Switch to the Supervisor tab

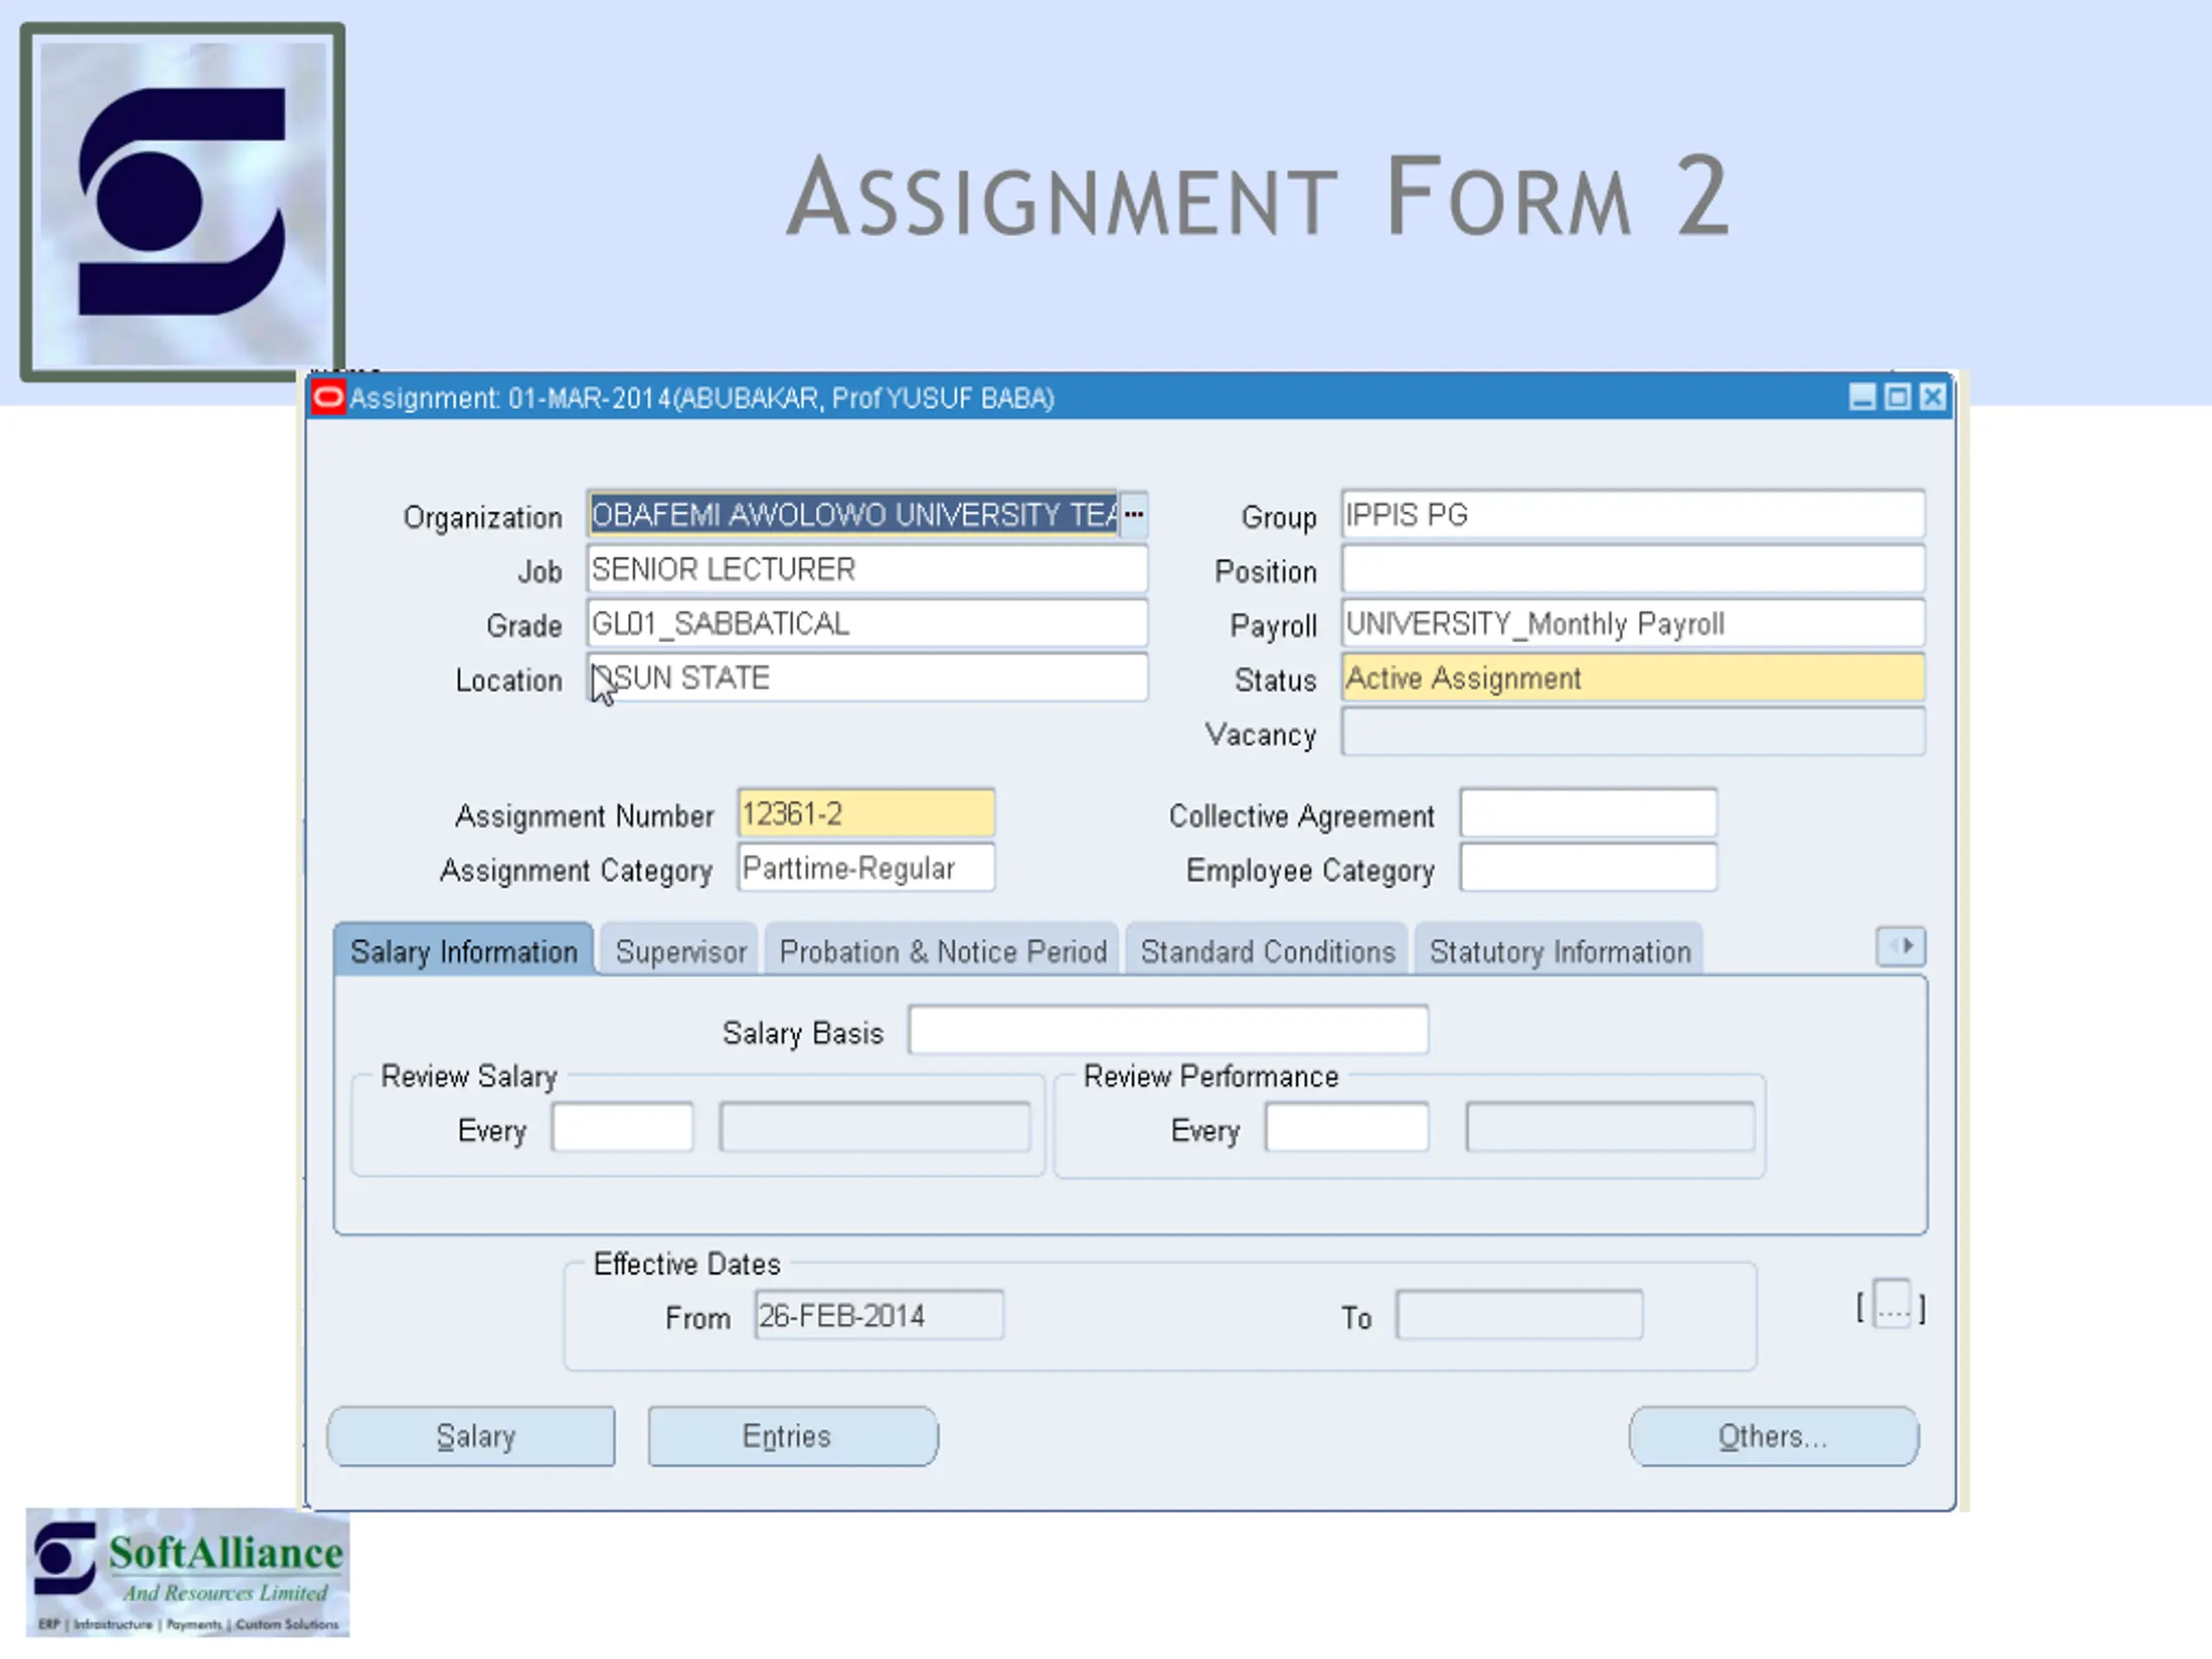click(x=681, y=950)
